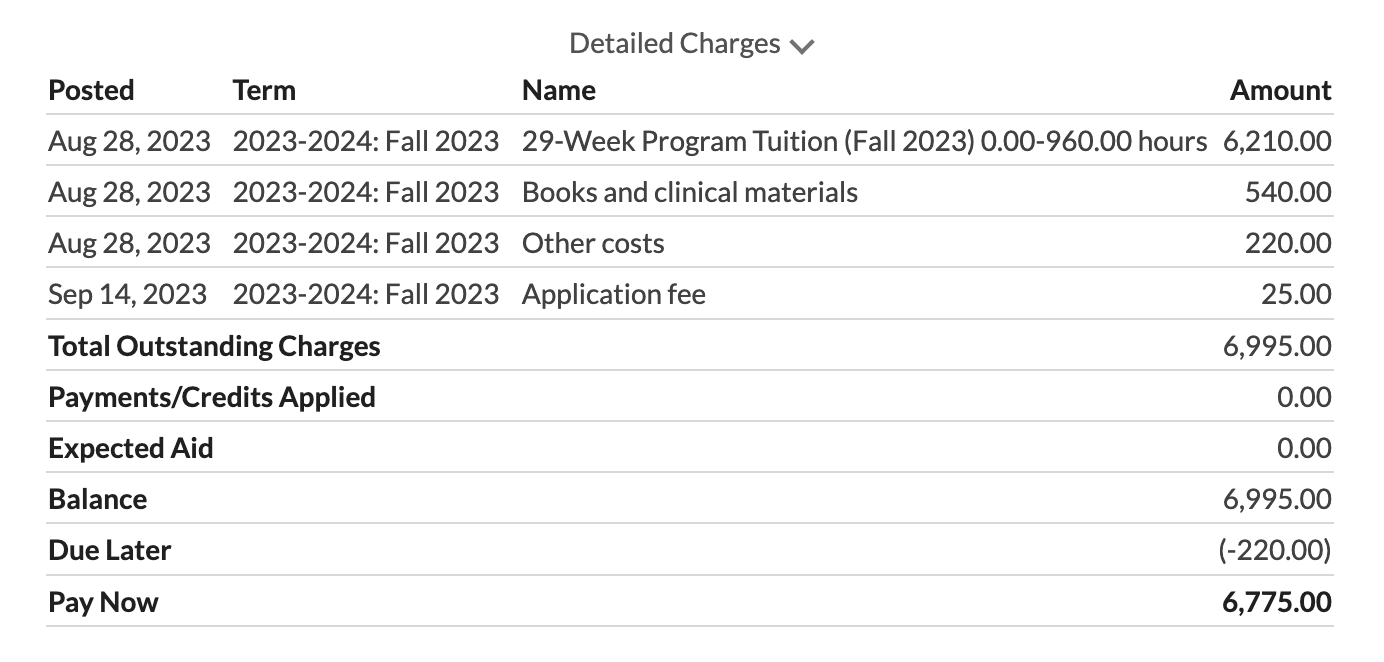Click the Payments/Credits Applied label
The image size is (1384, 662).
[x=212, y=397]
